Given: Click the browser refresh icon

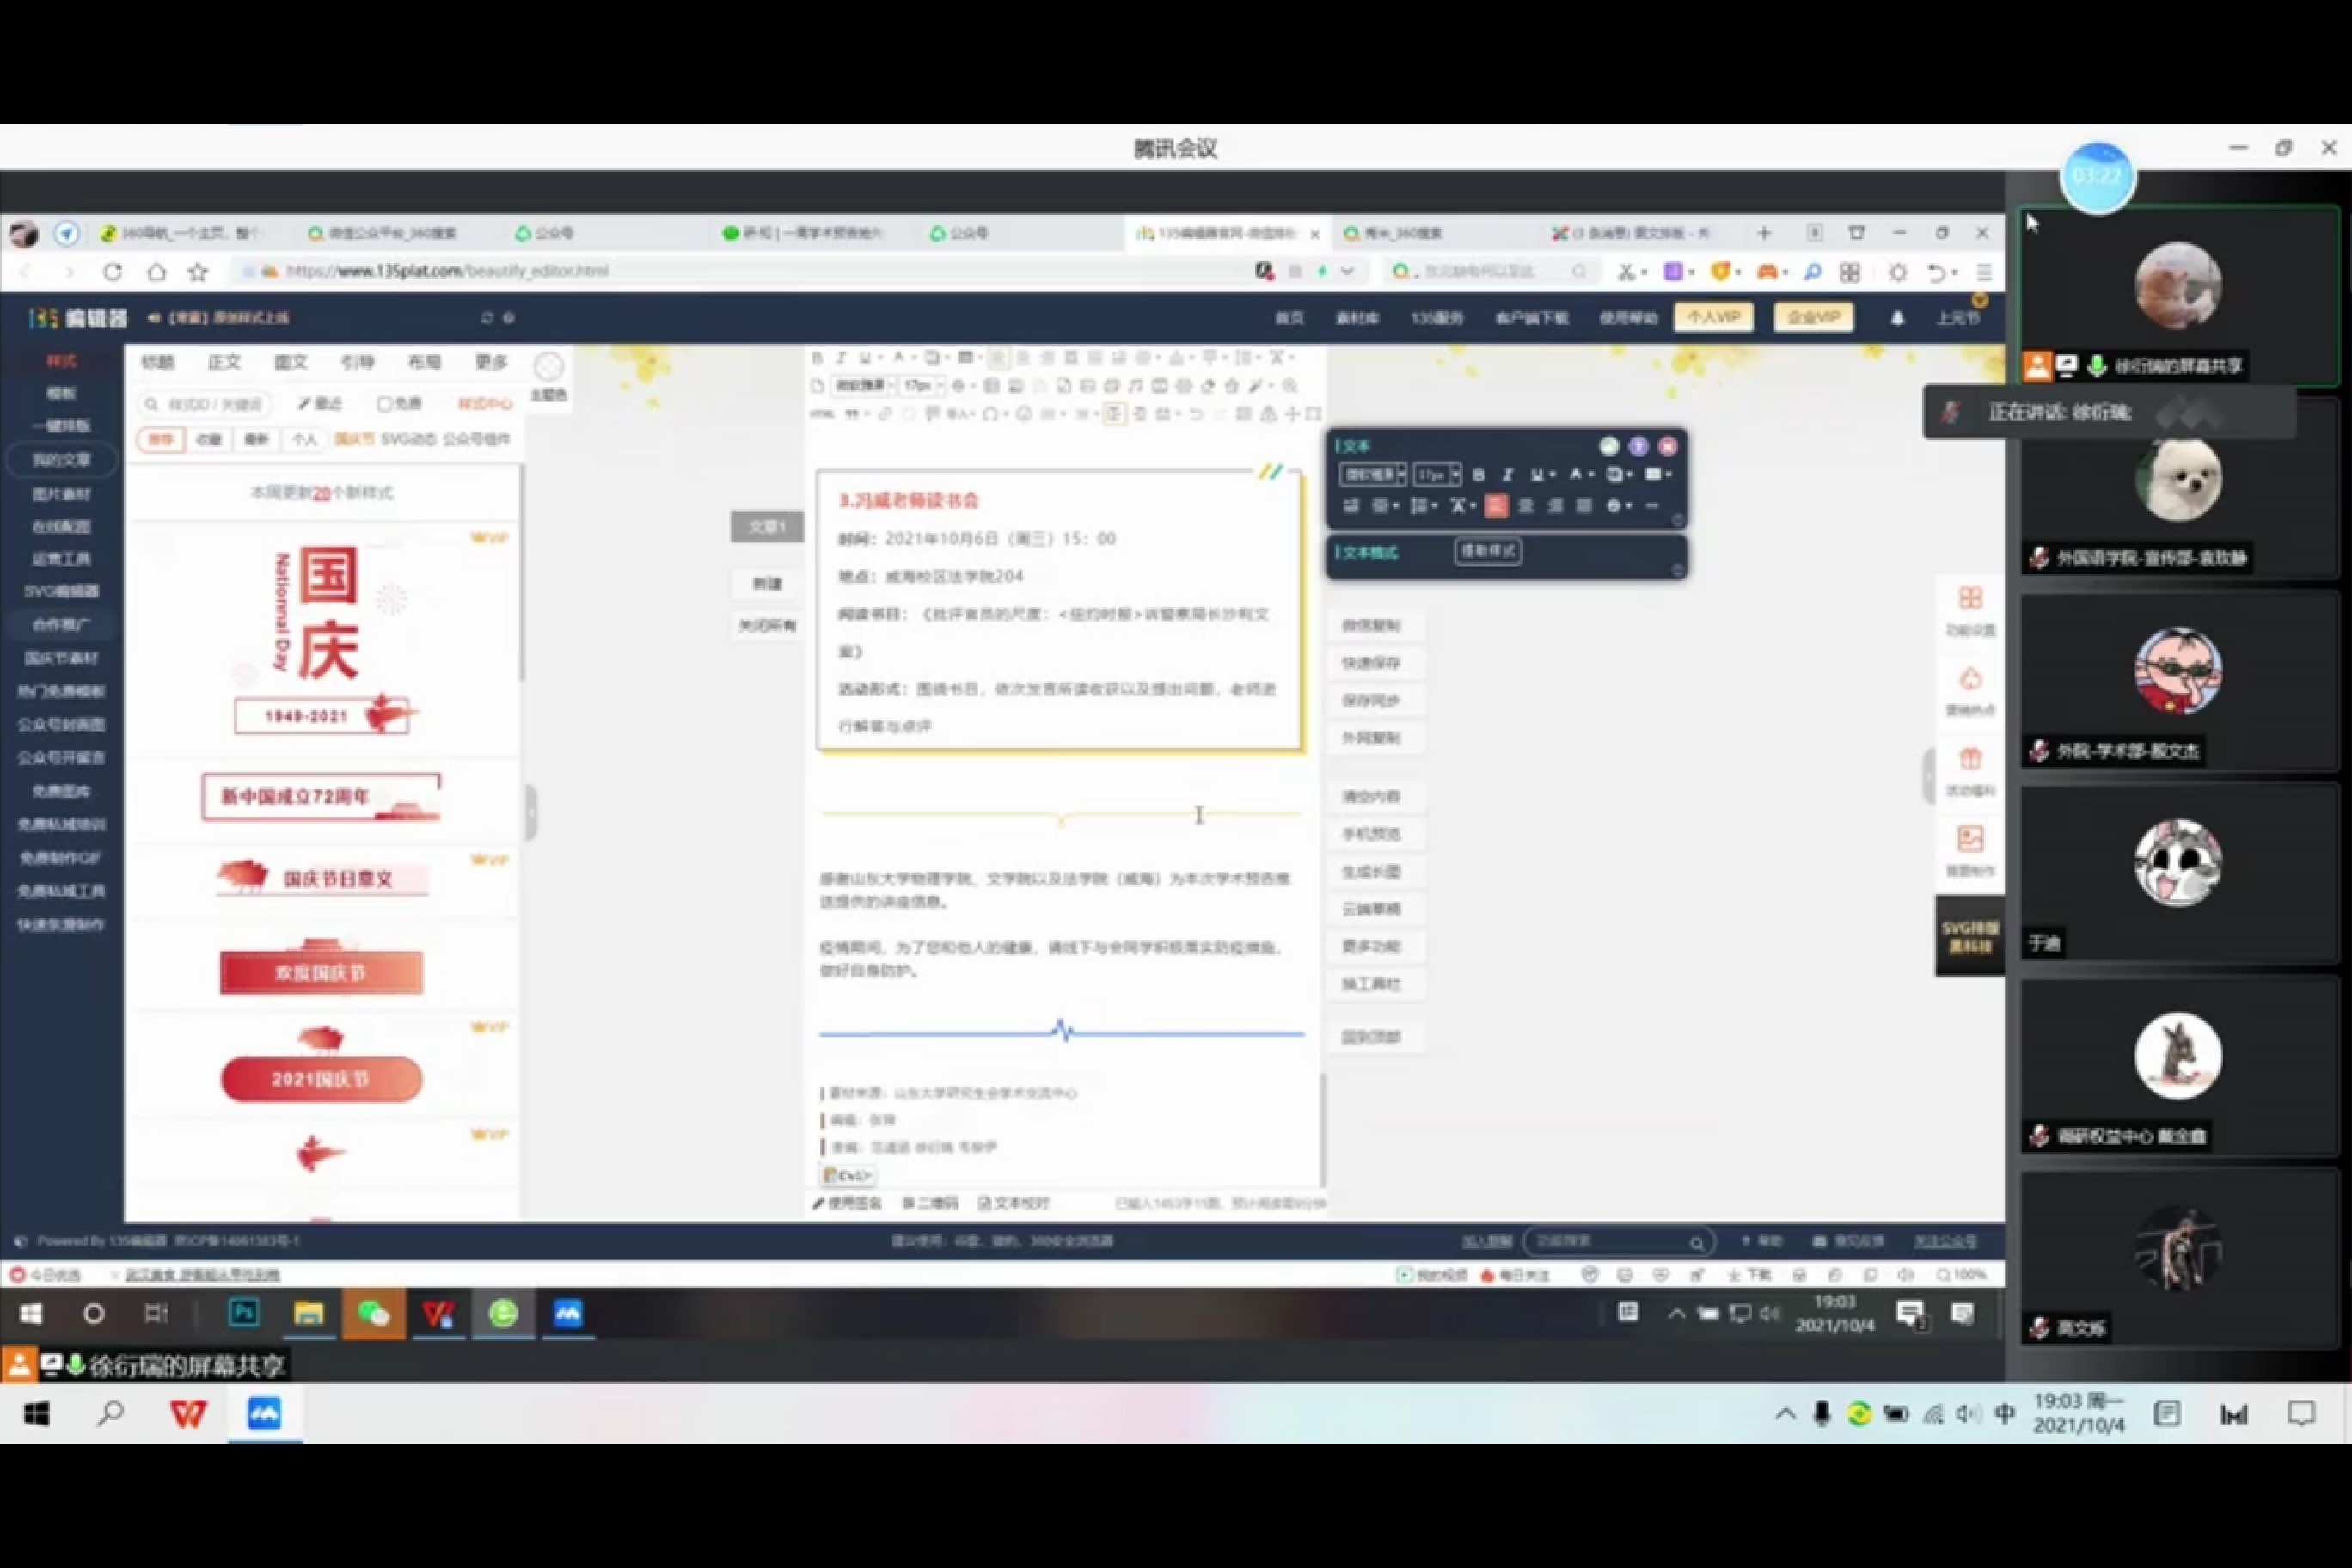Looking at the screenshot, I should (x=112, y=272).
